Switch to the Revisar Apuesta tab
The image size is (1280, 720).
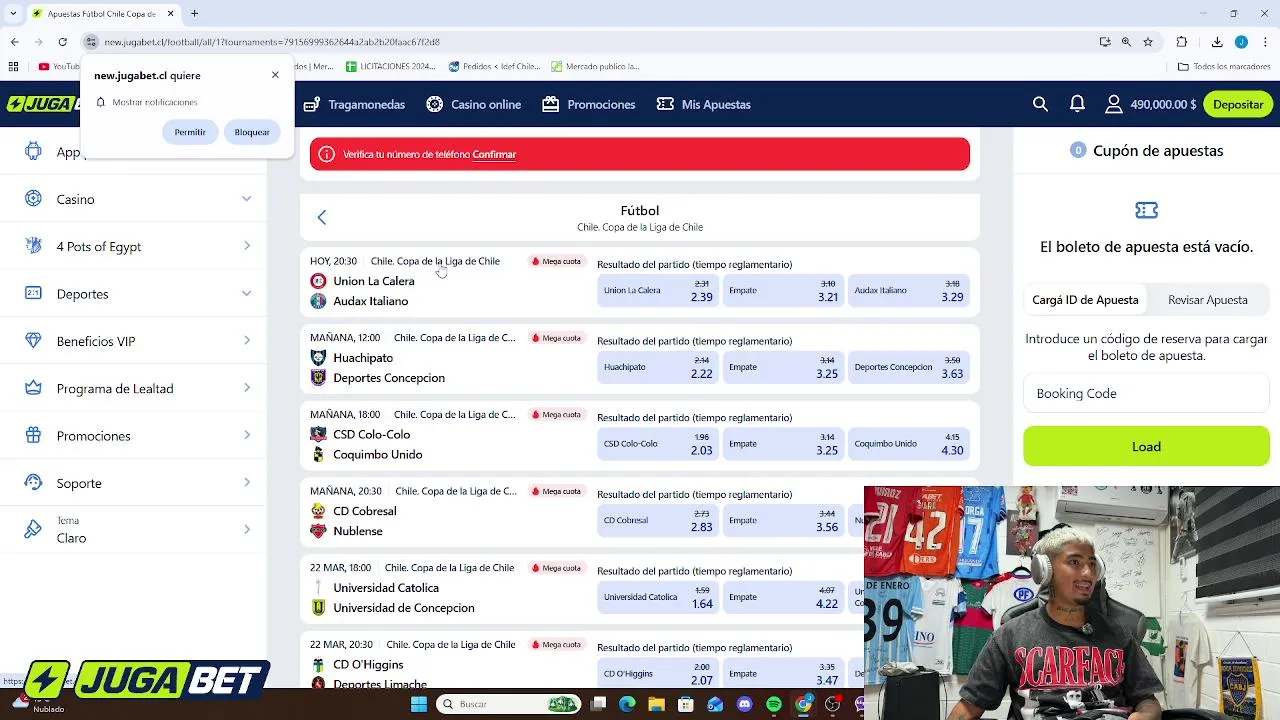pos(1208,300)
